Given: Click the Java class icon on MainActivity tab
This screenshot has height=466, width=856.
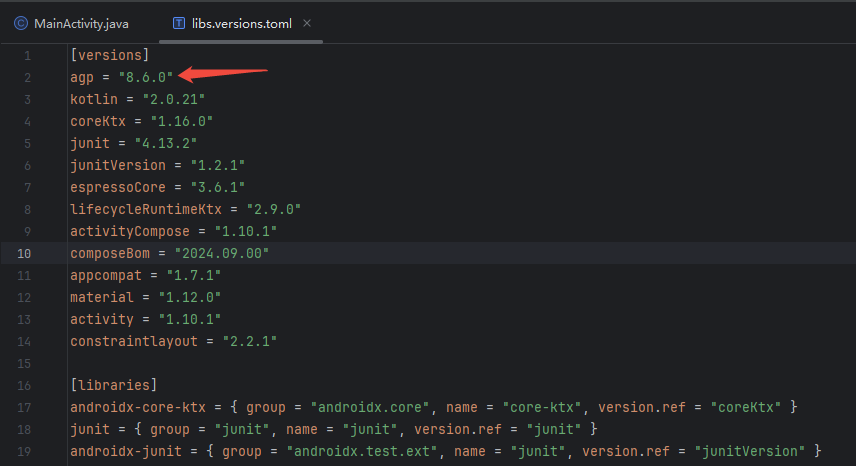Looking at the screenshot, I should 21,22.
